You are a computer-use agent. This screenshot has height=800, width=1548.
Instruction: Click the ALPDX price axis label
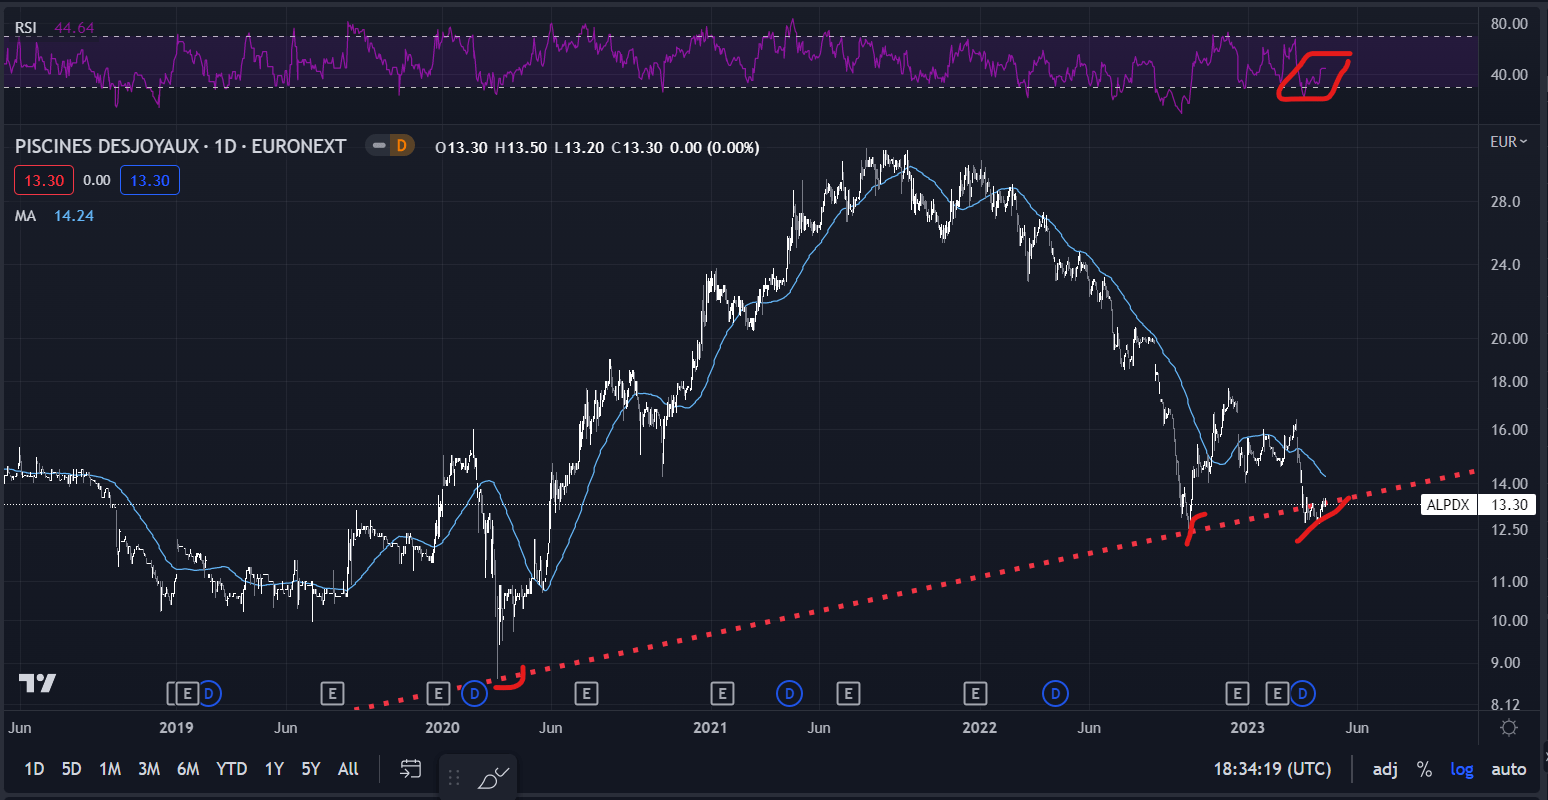[x=1448, y=505]
